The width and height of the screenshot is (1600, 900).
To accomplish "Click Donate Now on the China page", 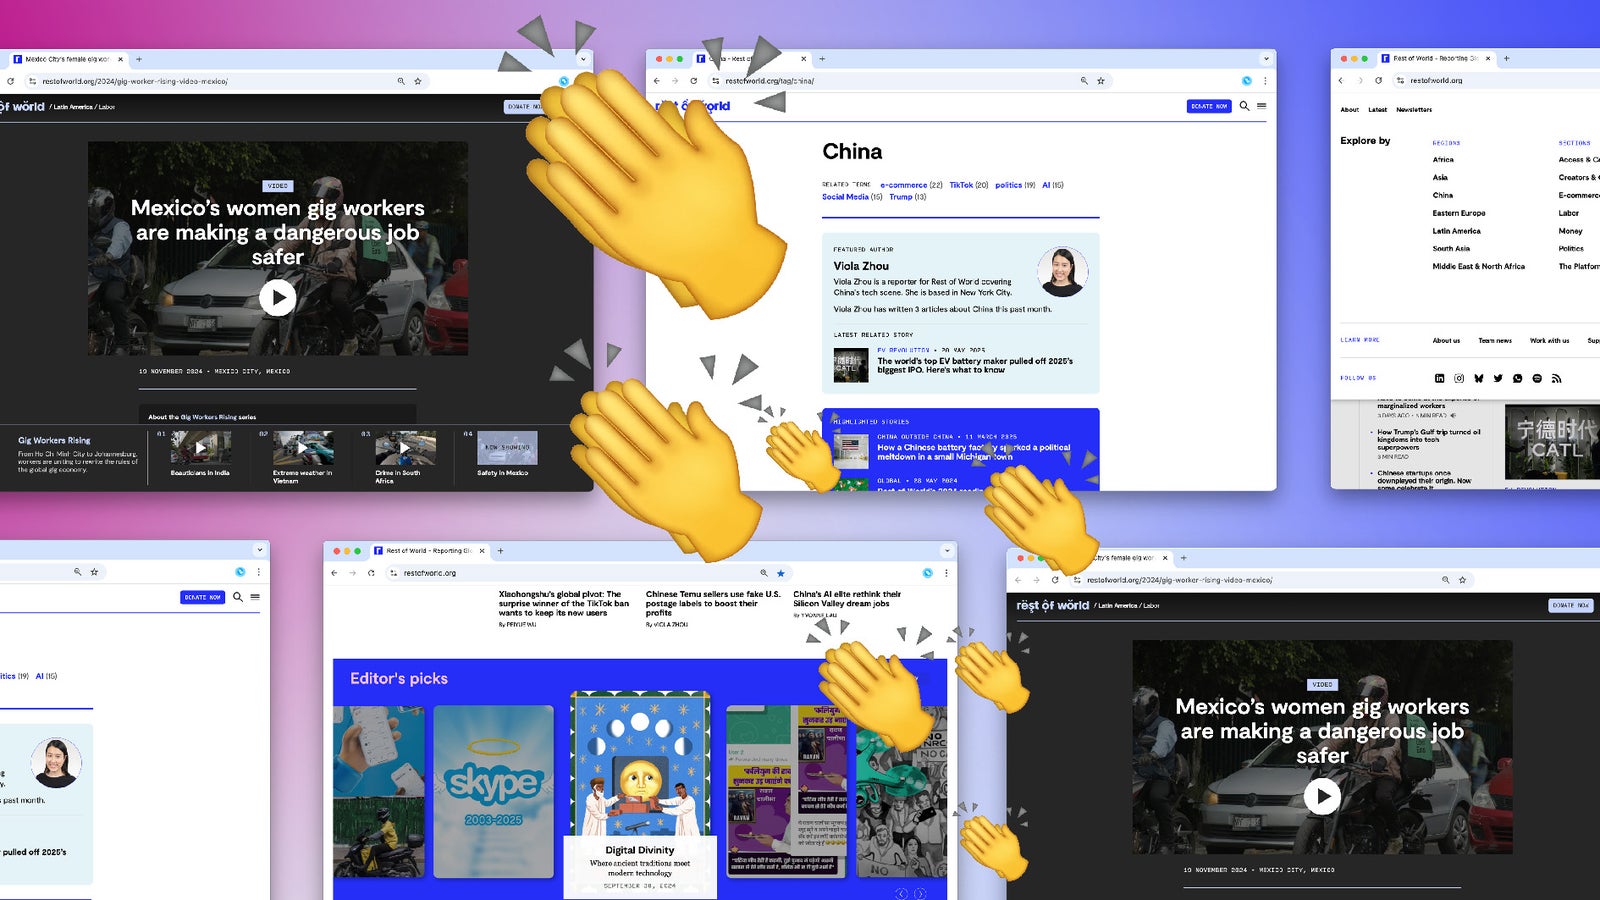I will (1209, 106).
